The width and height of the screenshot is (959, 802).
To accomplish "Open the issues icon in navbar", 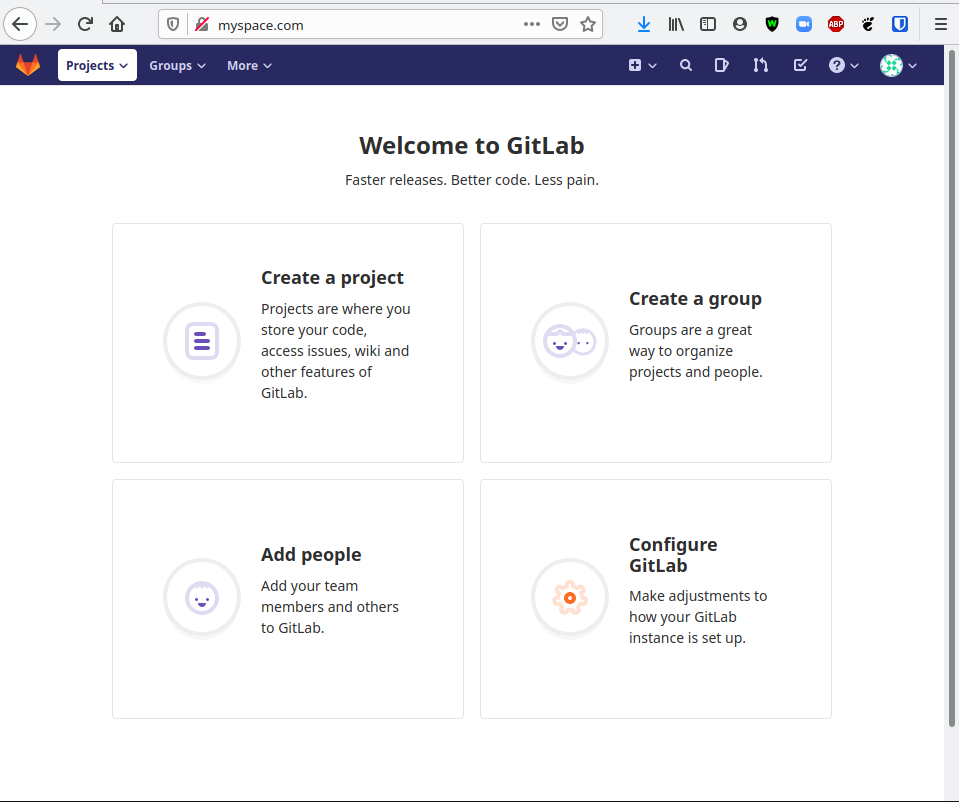I will [x=722, y=65].
